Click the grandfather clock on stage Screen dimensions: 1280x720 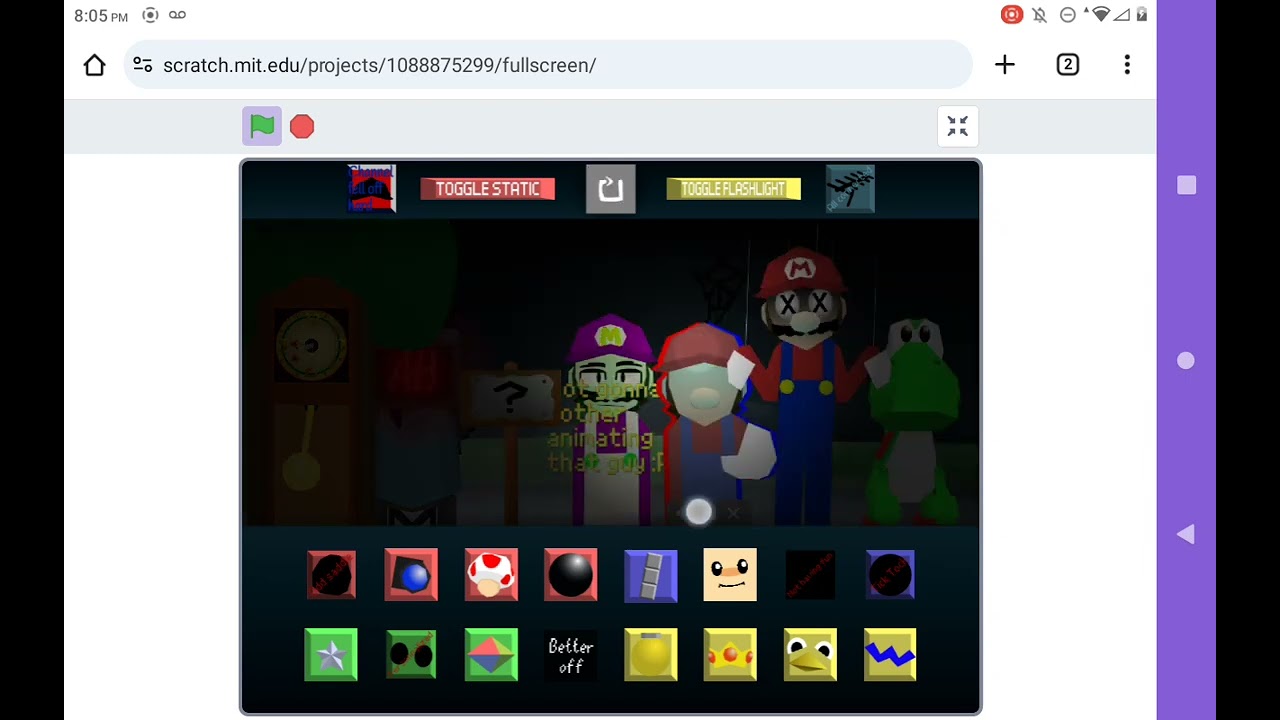[x=310, y=400]
